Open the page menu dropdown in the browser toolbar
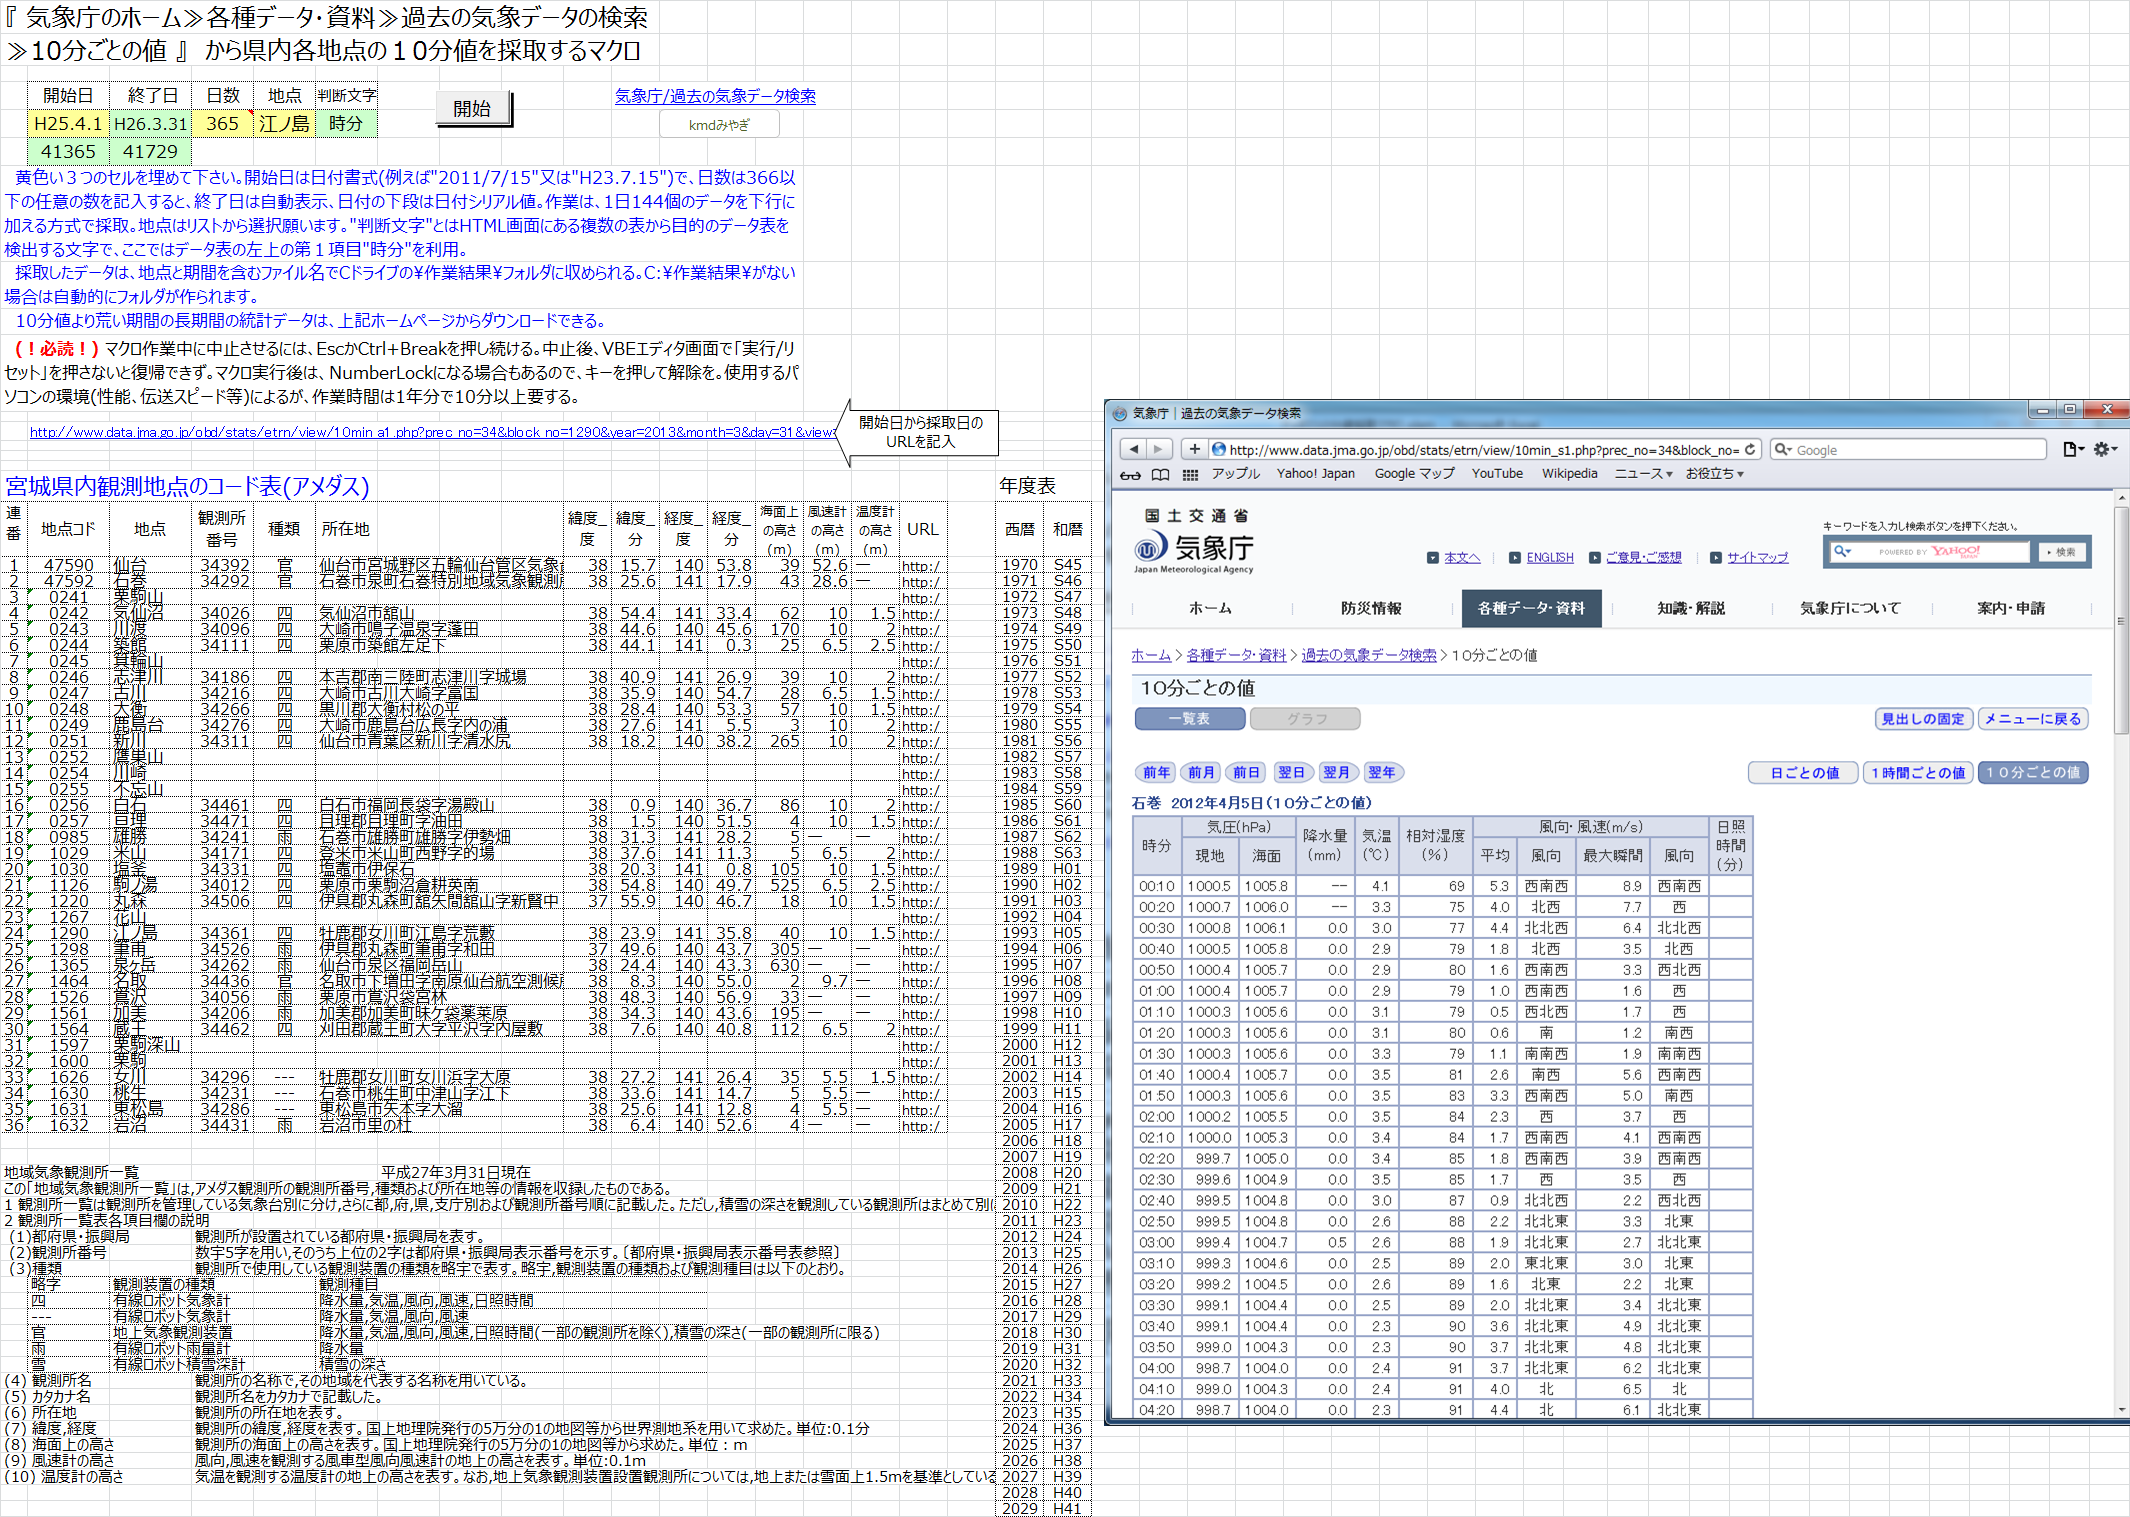Viewport: 2130px width, 1517px height. pos(2073,449)
